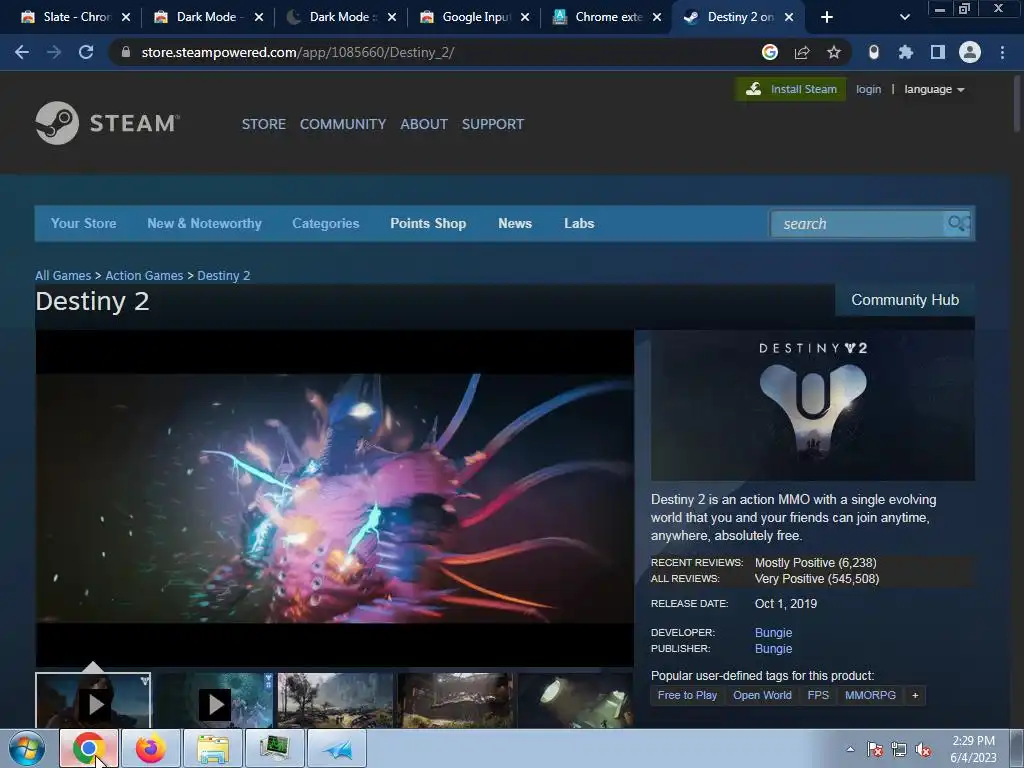Click the Free to Play tag

click(688, 696)
